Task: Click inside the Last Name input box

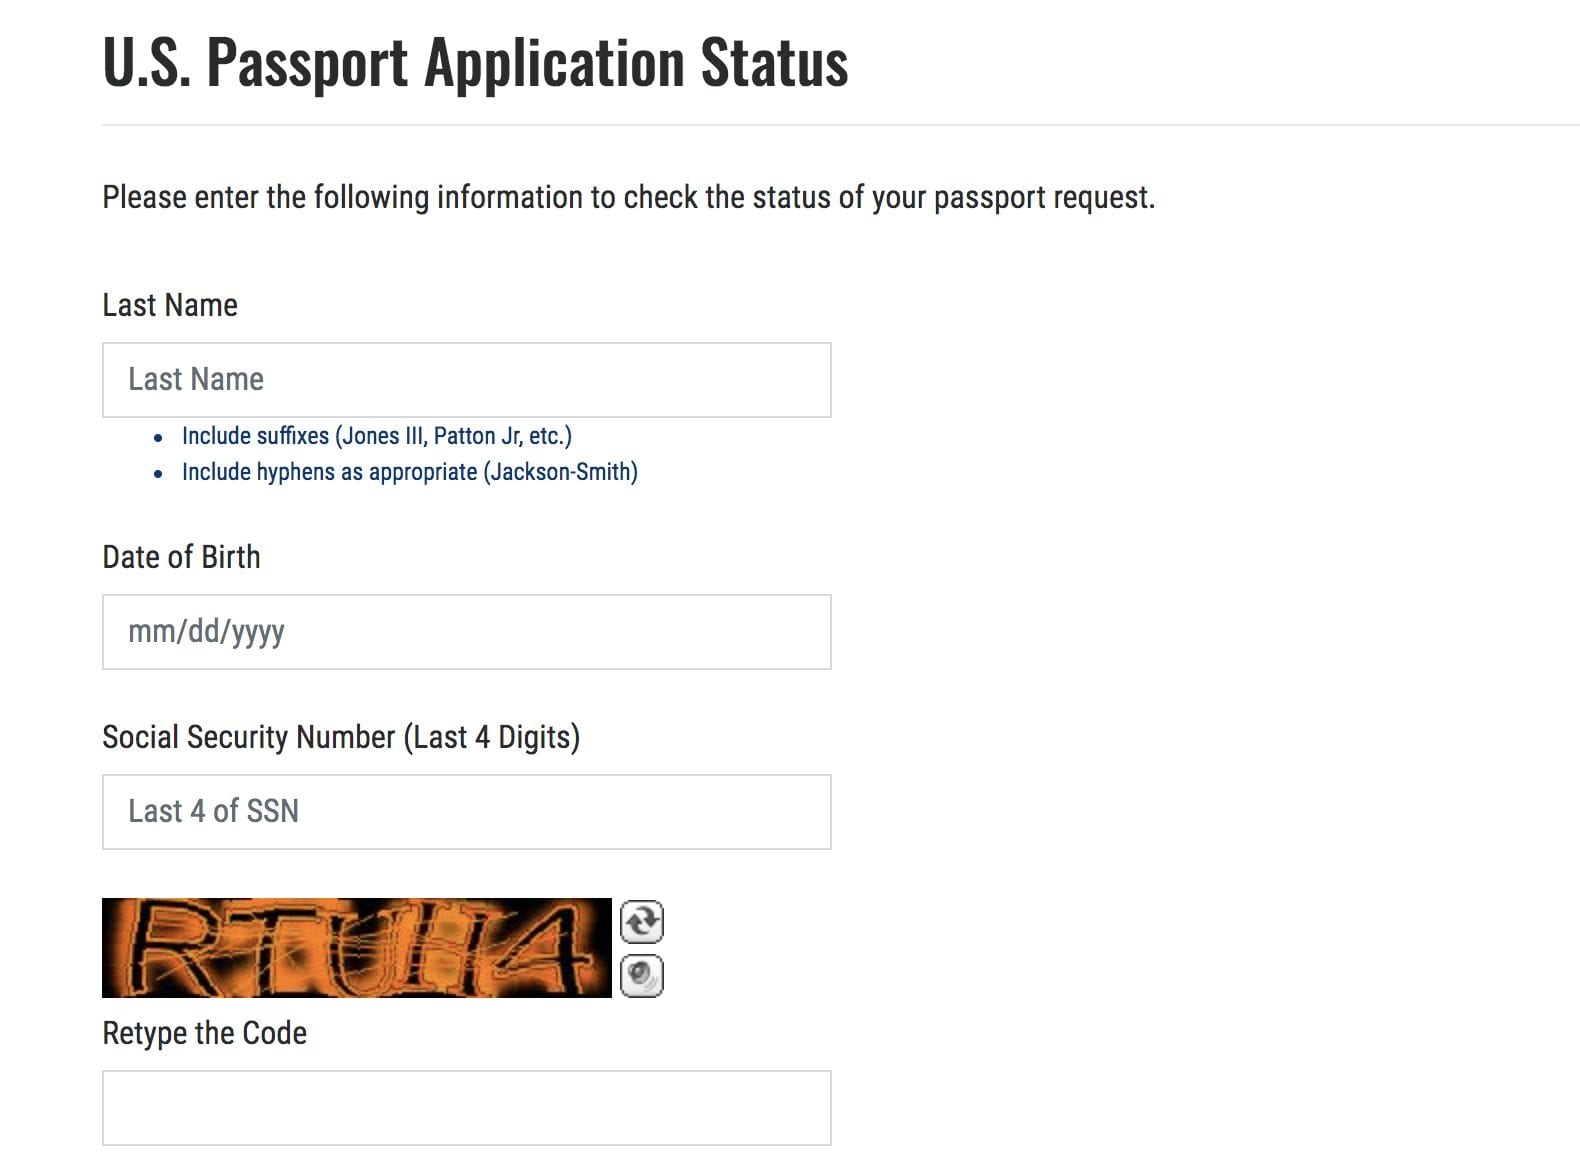Action: (465, 379)
